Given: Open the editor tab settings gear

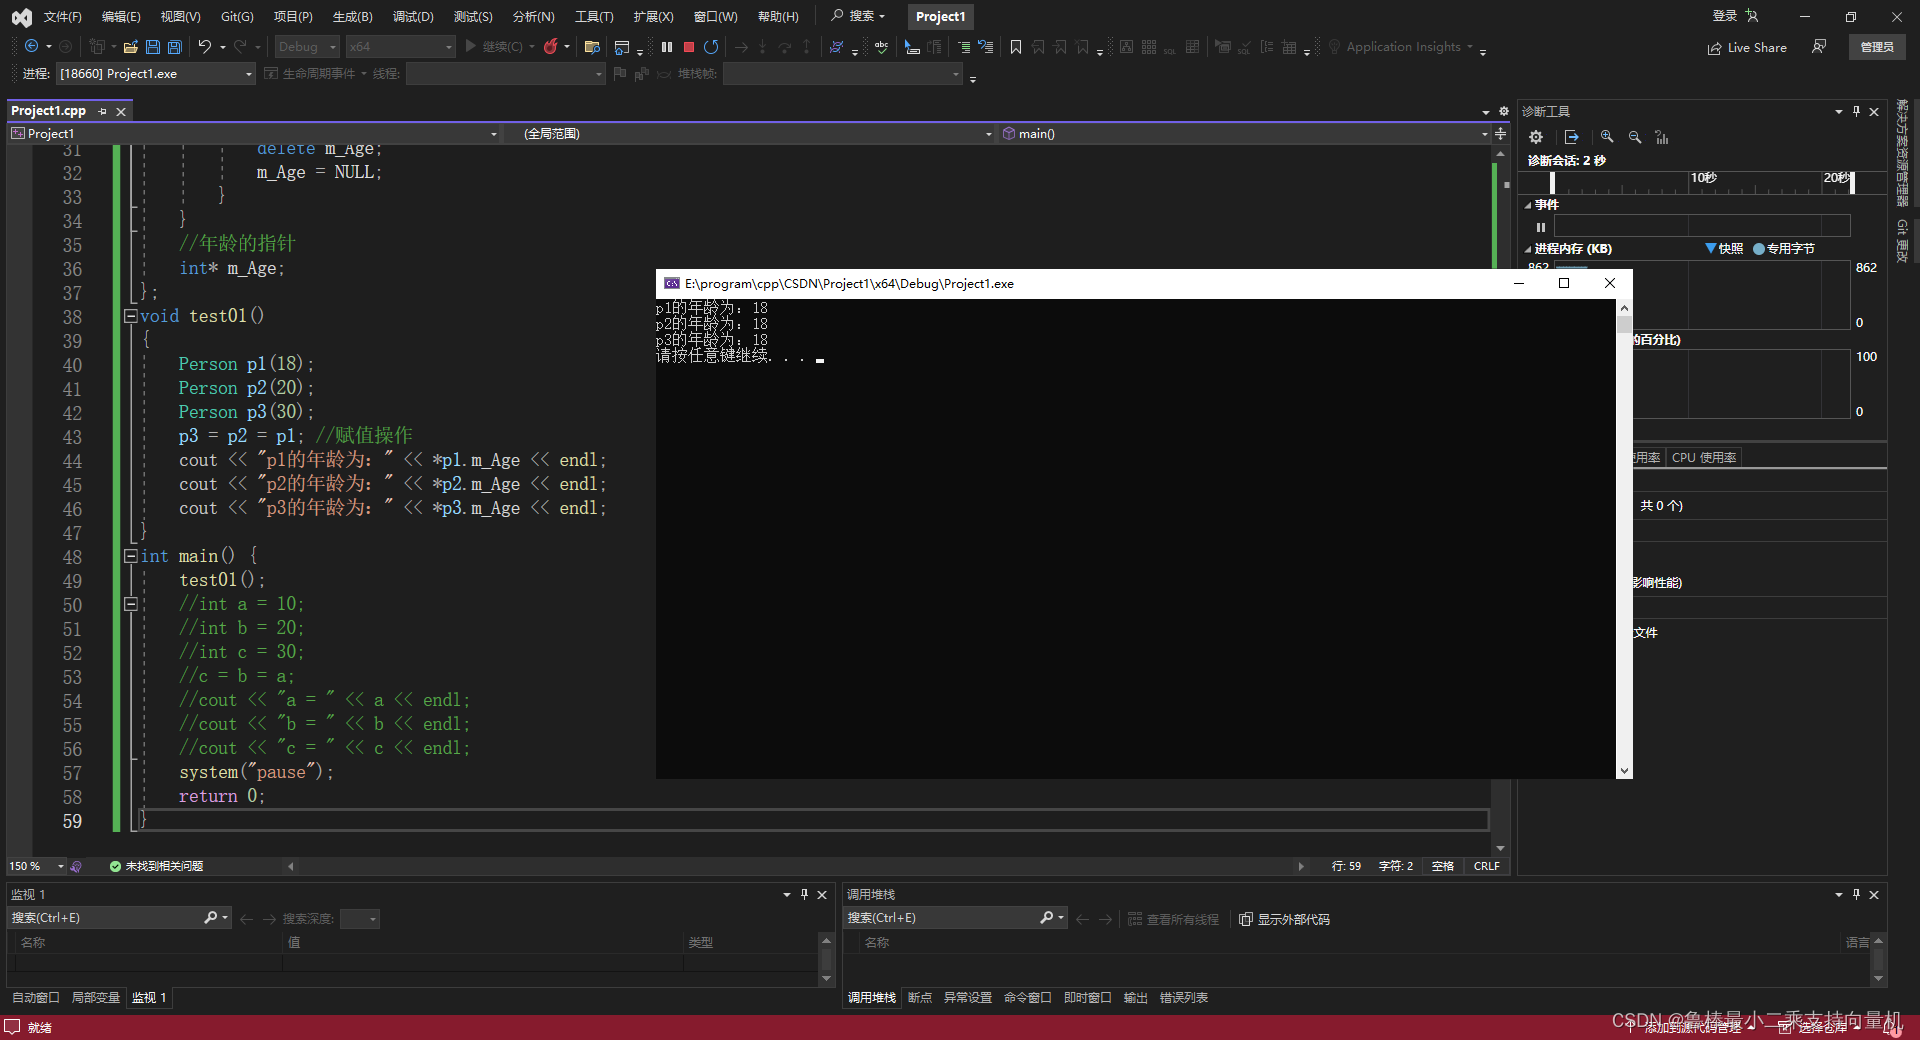Looking at the screenshot, I should tap(1503, 111).
